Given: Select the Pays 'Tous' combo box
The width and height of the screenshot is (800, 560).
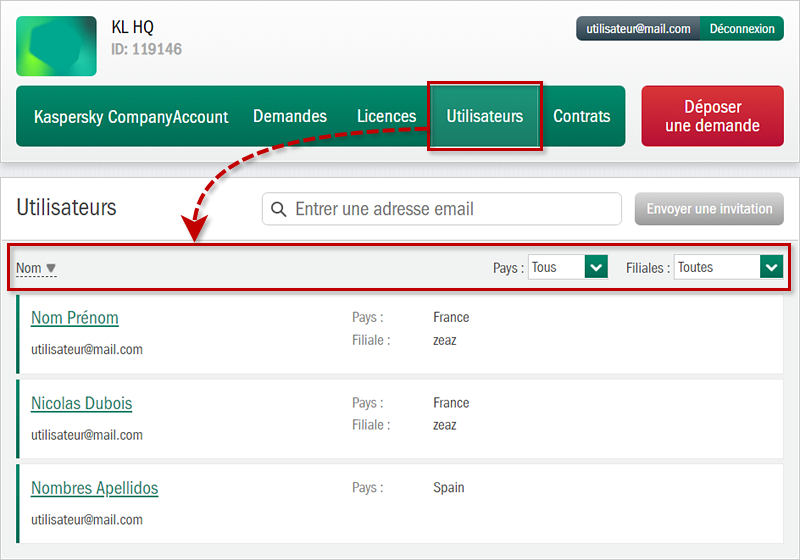Looking at the screenshot, I should [568, 267].
